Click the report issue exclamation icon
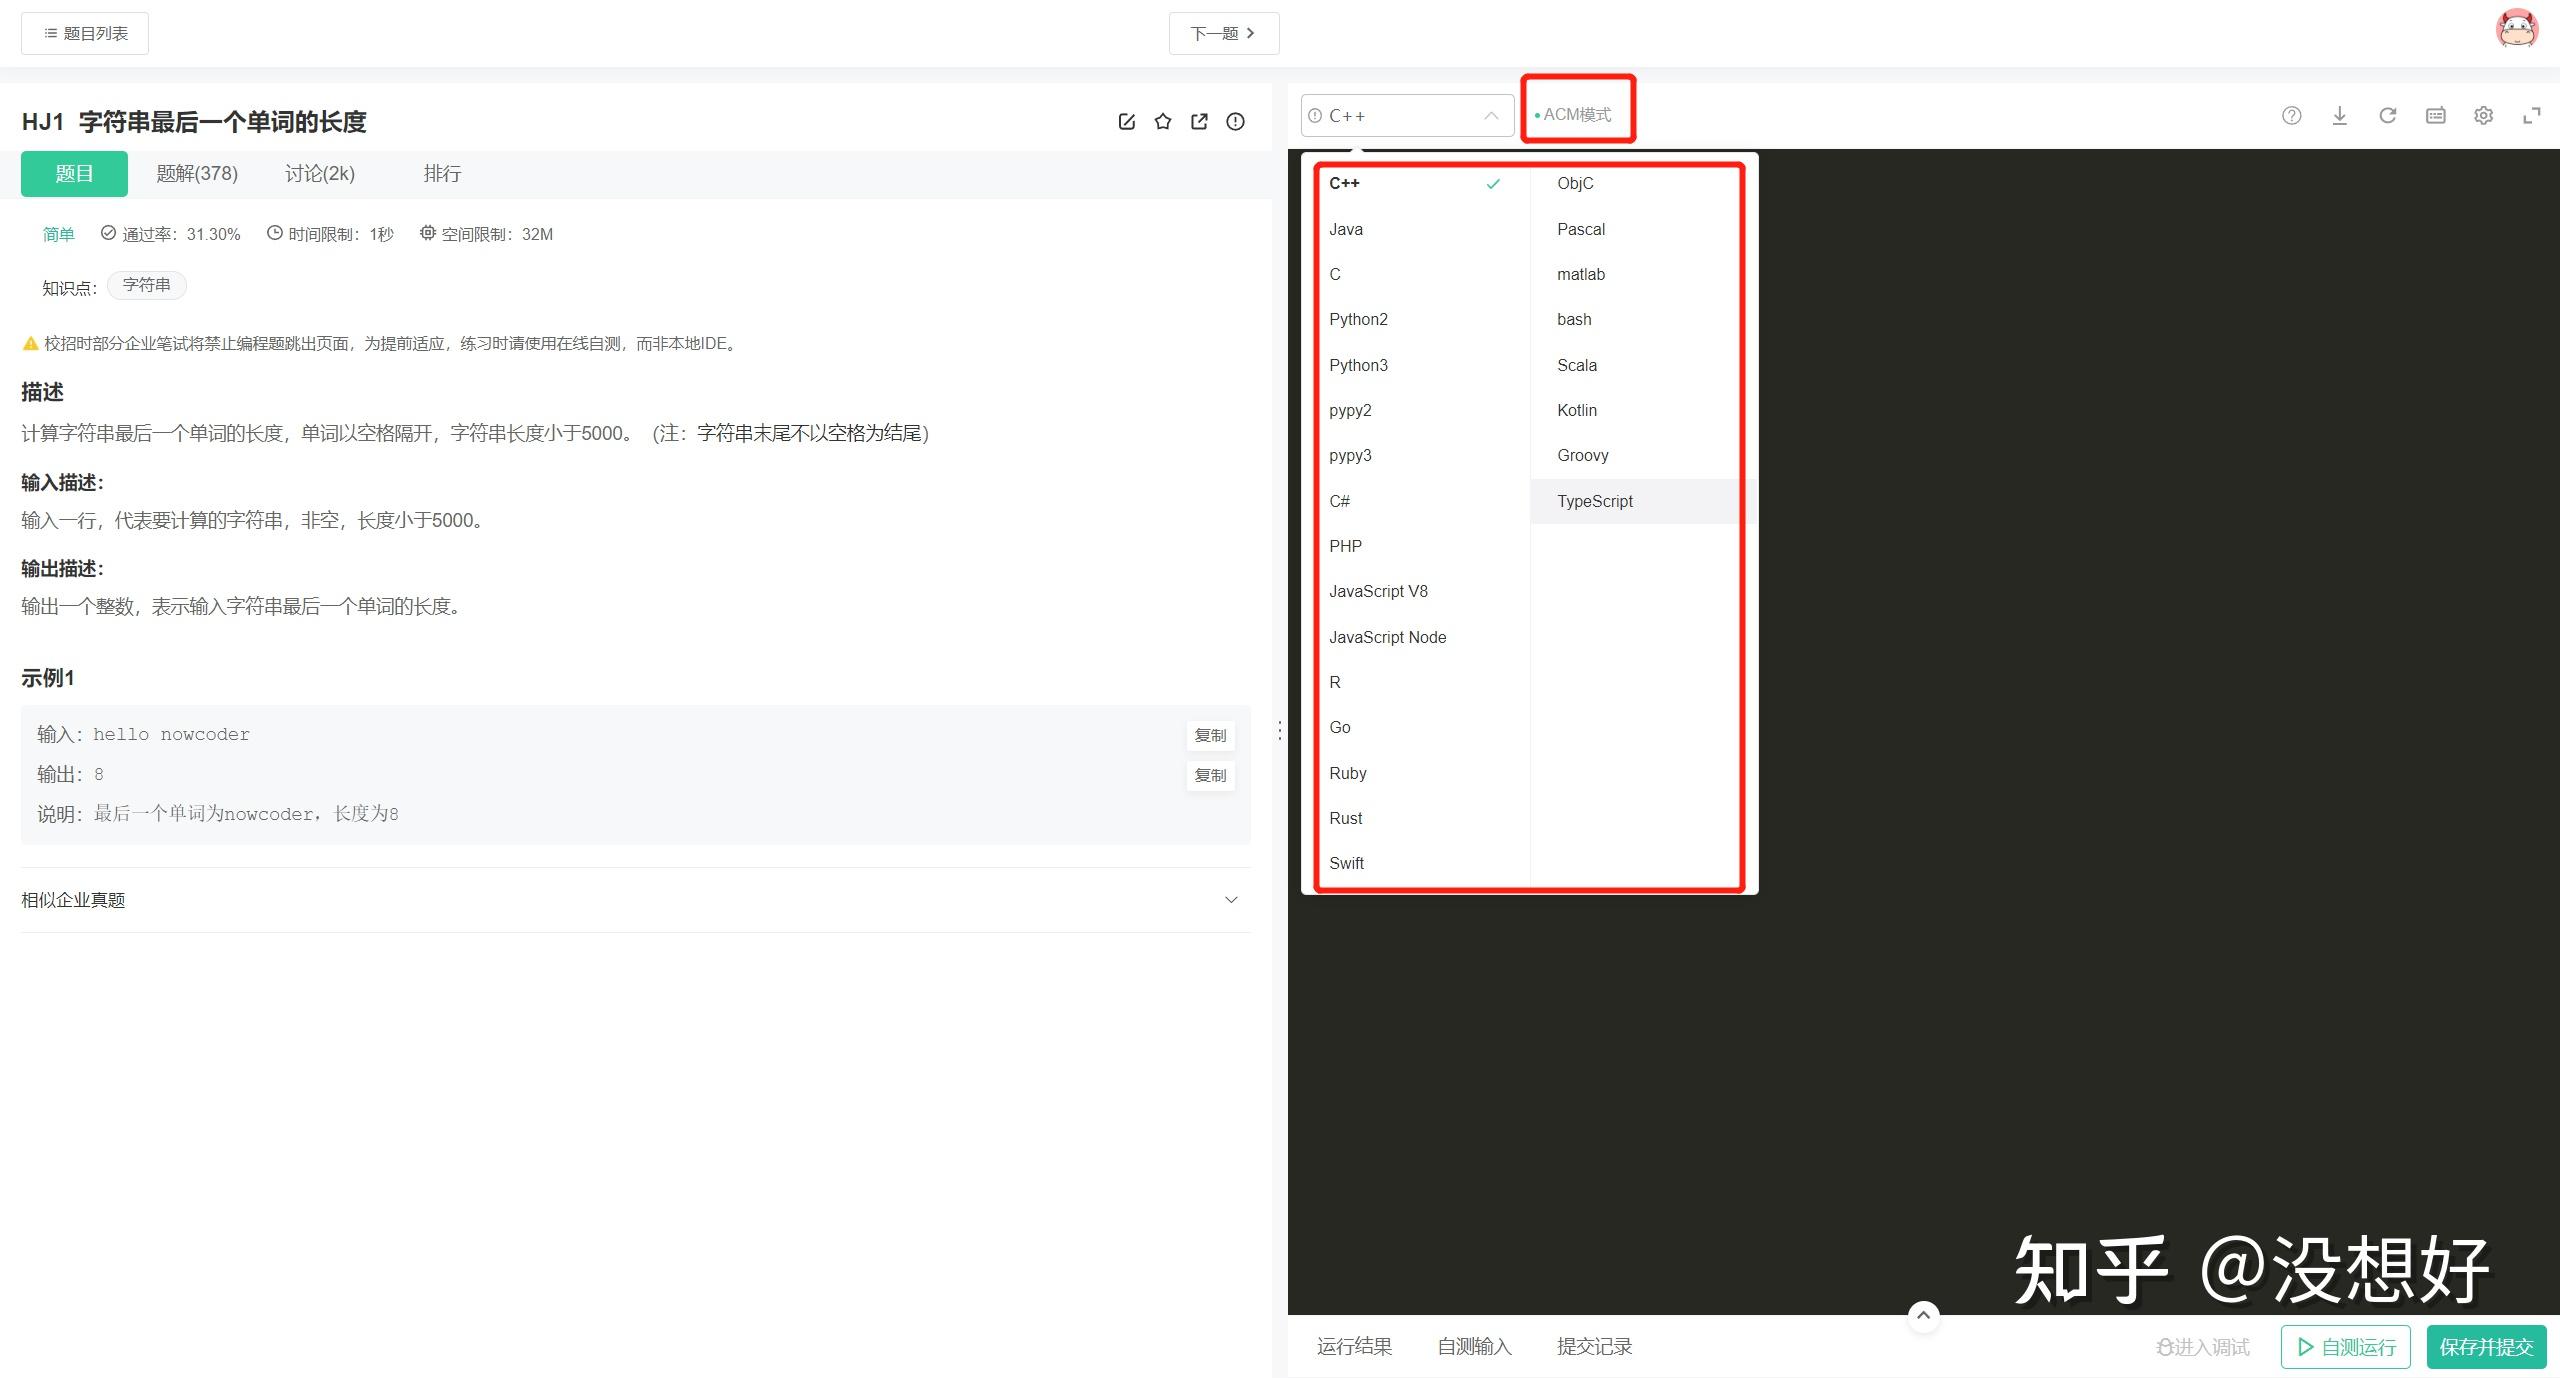Screen dimensions: 2560x1378 coord(1235,122)
